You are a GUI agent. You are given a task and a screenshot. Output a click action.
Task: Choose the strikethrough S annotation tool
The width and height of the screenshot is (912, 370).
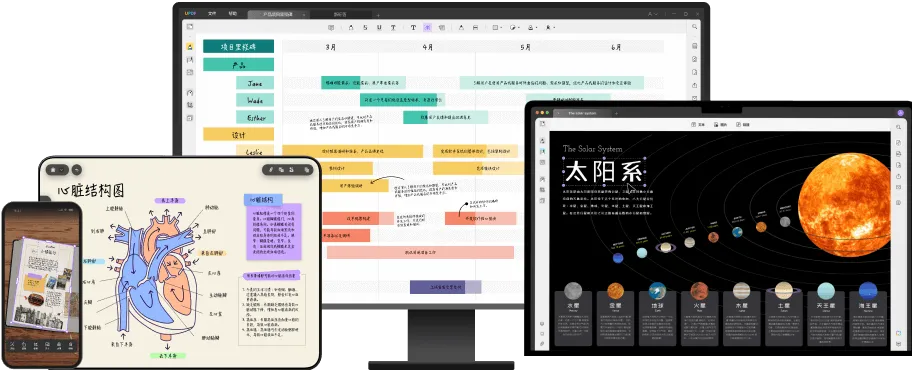coord(365,27)
